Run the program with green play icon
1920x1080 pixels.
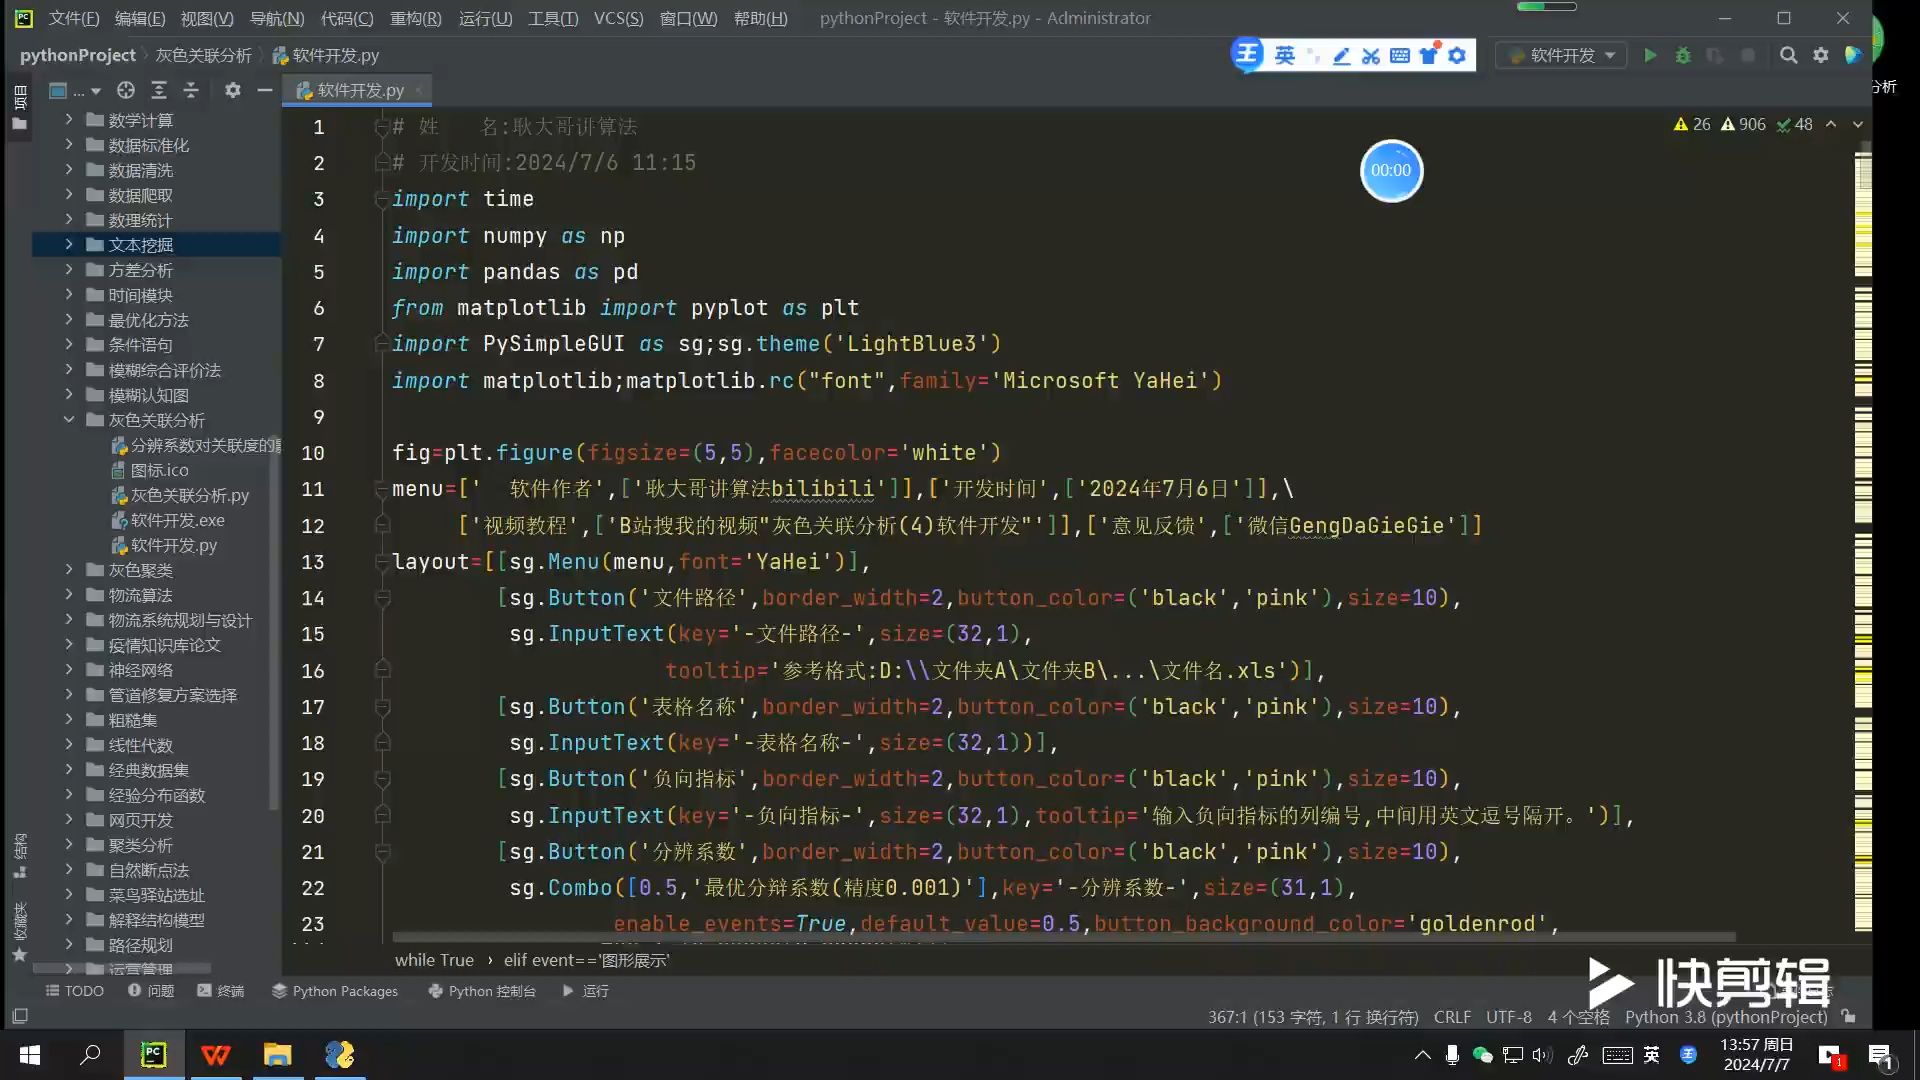1650,56
